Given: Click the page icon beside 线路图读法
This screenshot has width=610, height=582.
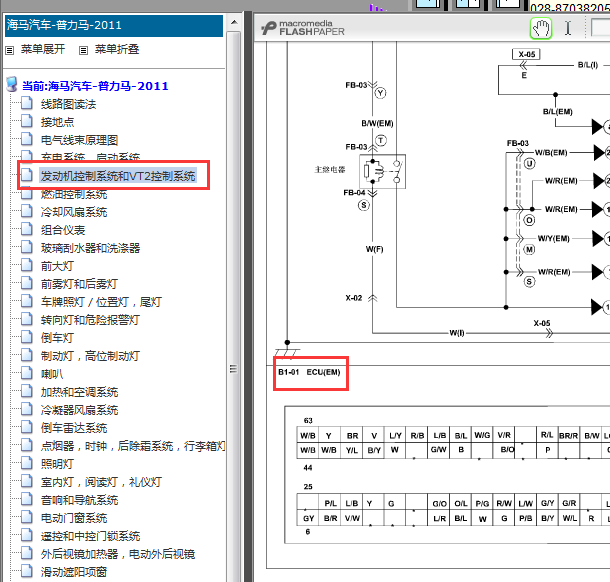Looking at the screenshot, I should click(x=26, y=103).
